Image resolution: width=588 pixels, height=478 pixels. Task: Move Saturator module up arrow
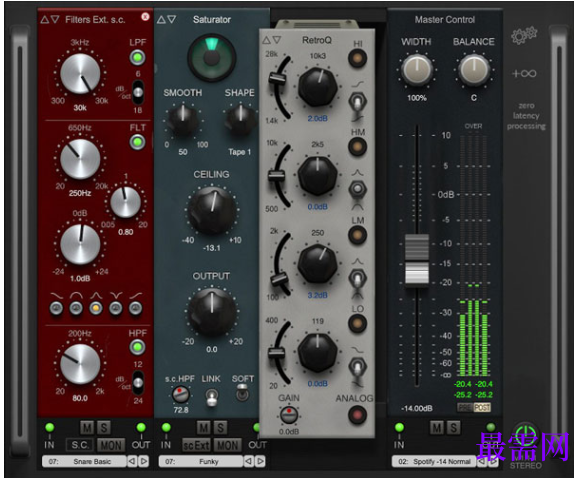(x=162, y=19)
